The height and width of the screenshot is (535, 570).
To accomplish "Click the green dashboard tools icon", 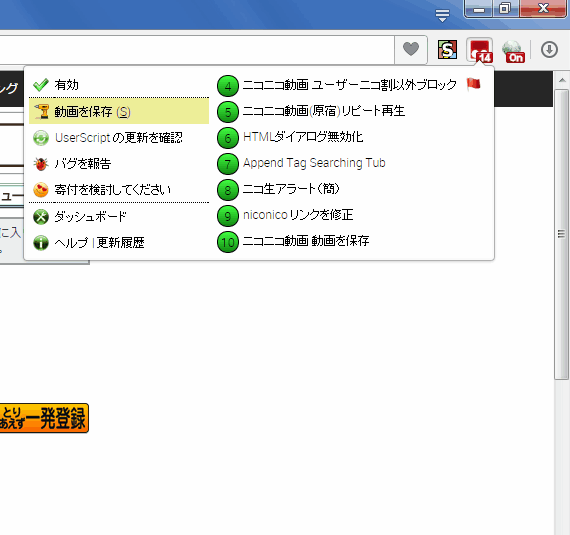I will (x=41, y=217).
